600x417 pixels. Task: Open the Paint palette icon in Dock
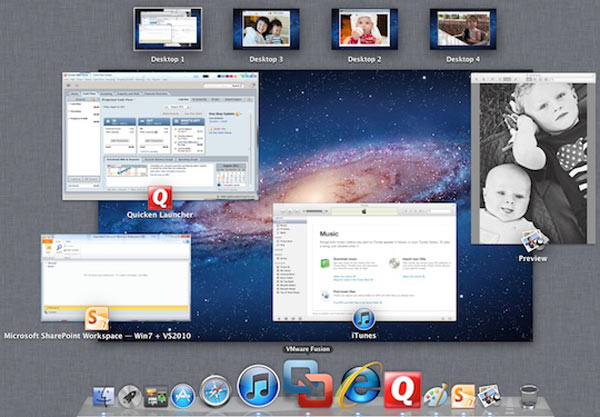point(436,394)
